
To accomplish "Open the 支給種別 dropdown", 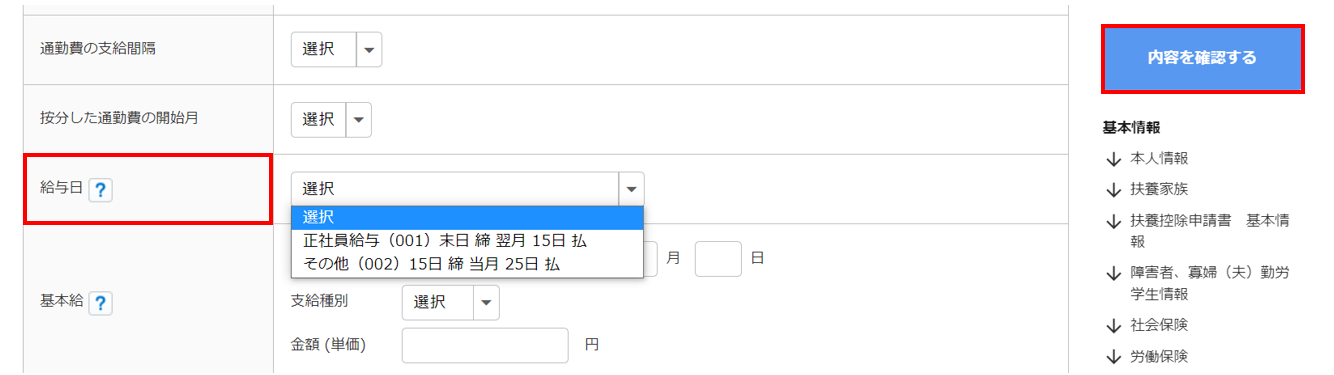I will 450,302.
